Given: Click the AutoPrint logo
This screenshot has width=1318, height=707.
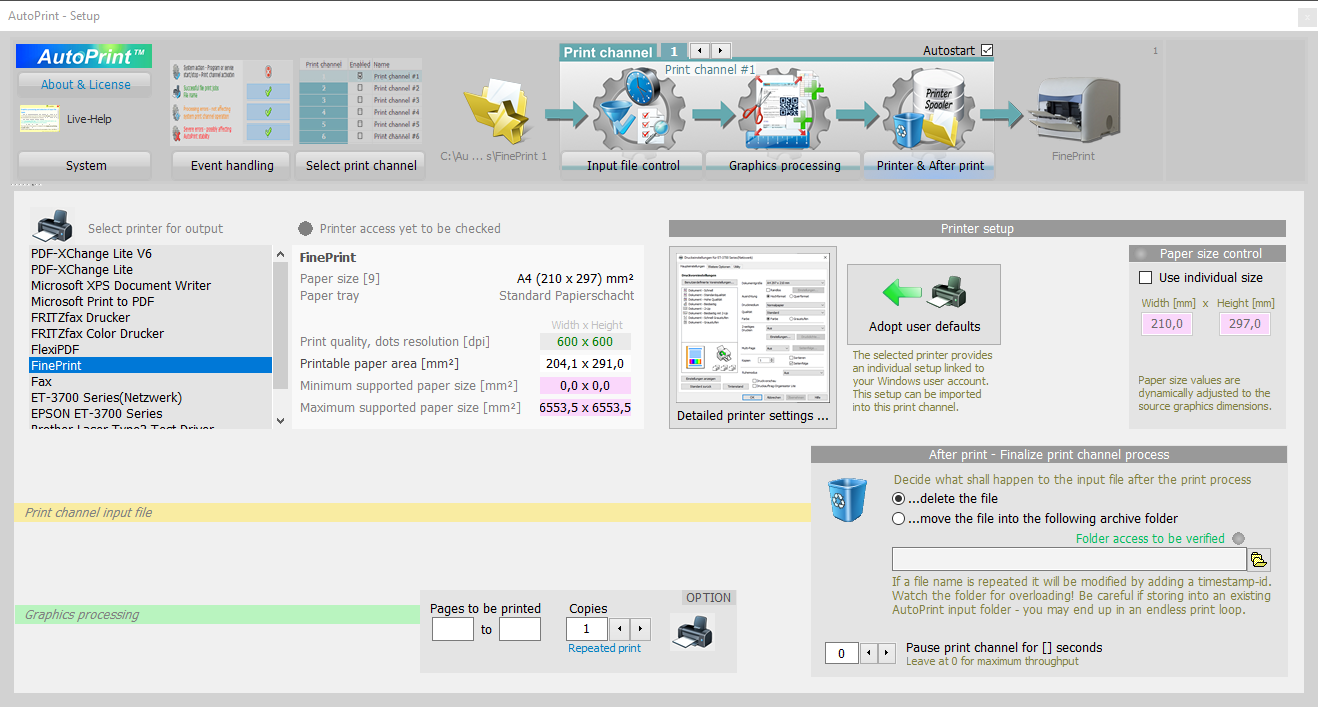Looking at the screenshot, I should coord(83,56).
